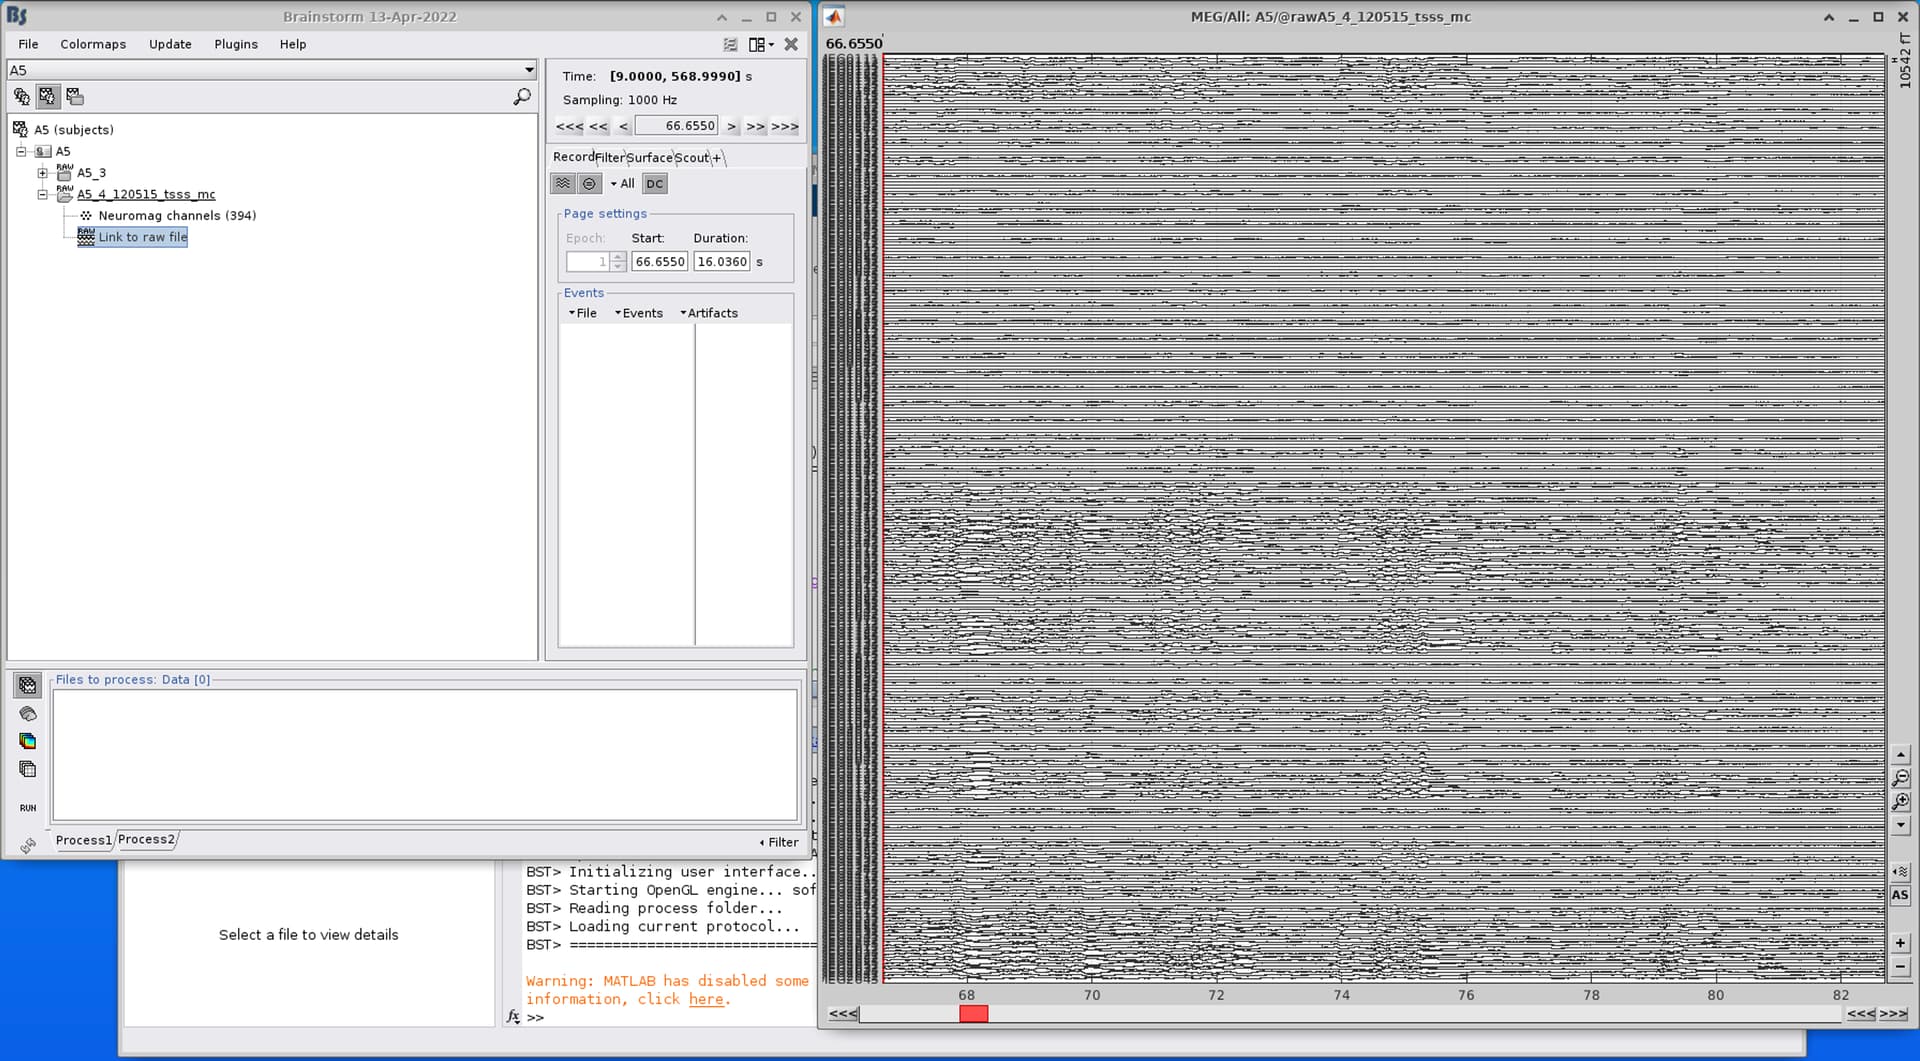Increase amplitude gain with + button
Screen dimensions: 1920x1061
coord(1901,943)
